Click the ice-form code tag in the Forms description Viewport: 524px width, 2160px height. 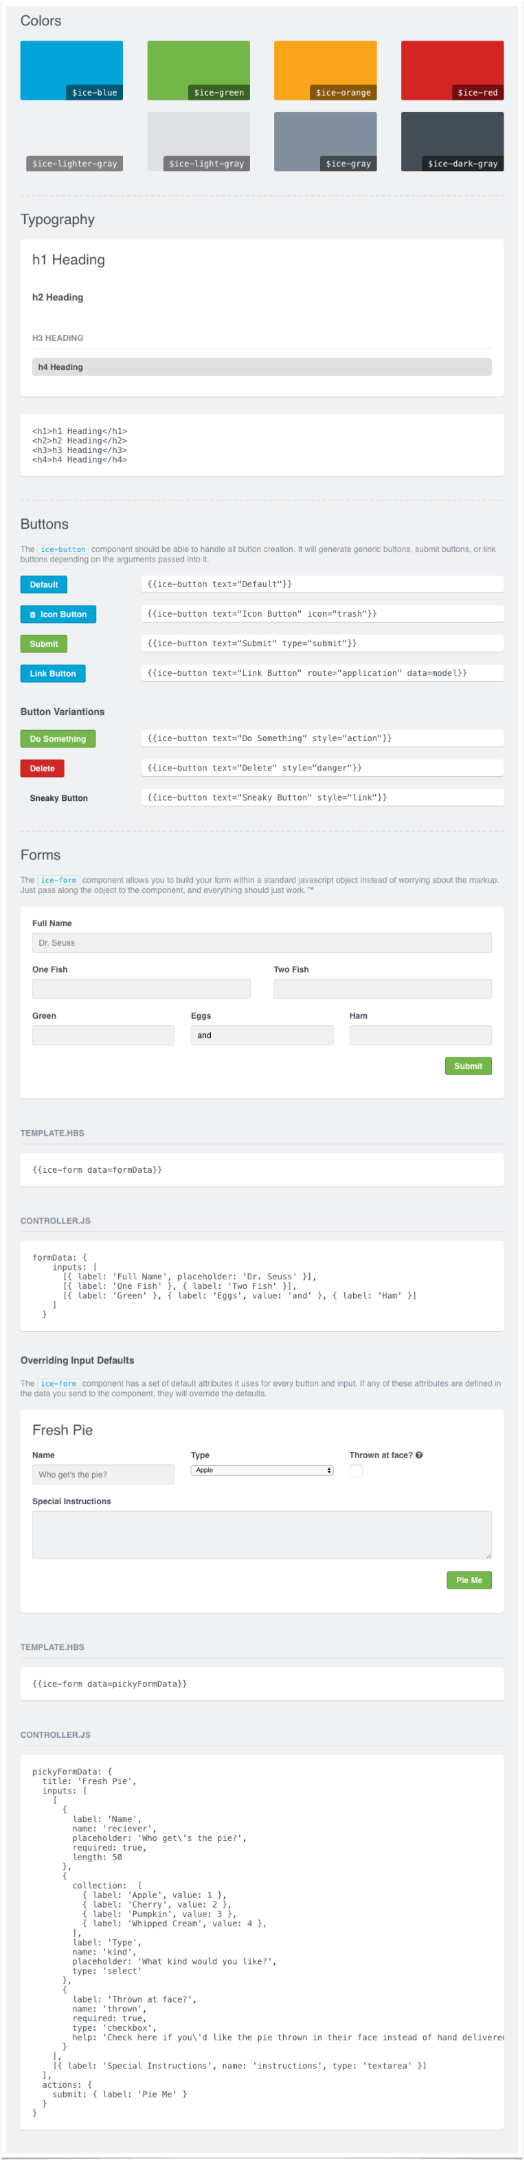point(58,880)
